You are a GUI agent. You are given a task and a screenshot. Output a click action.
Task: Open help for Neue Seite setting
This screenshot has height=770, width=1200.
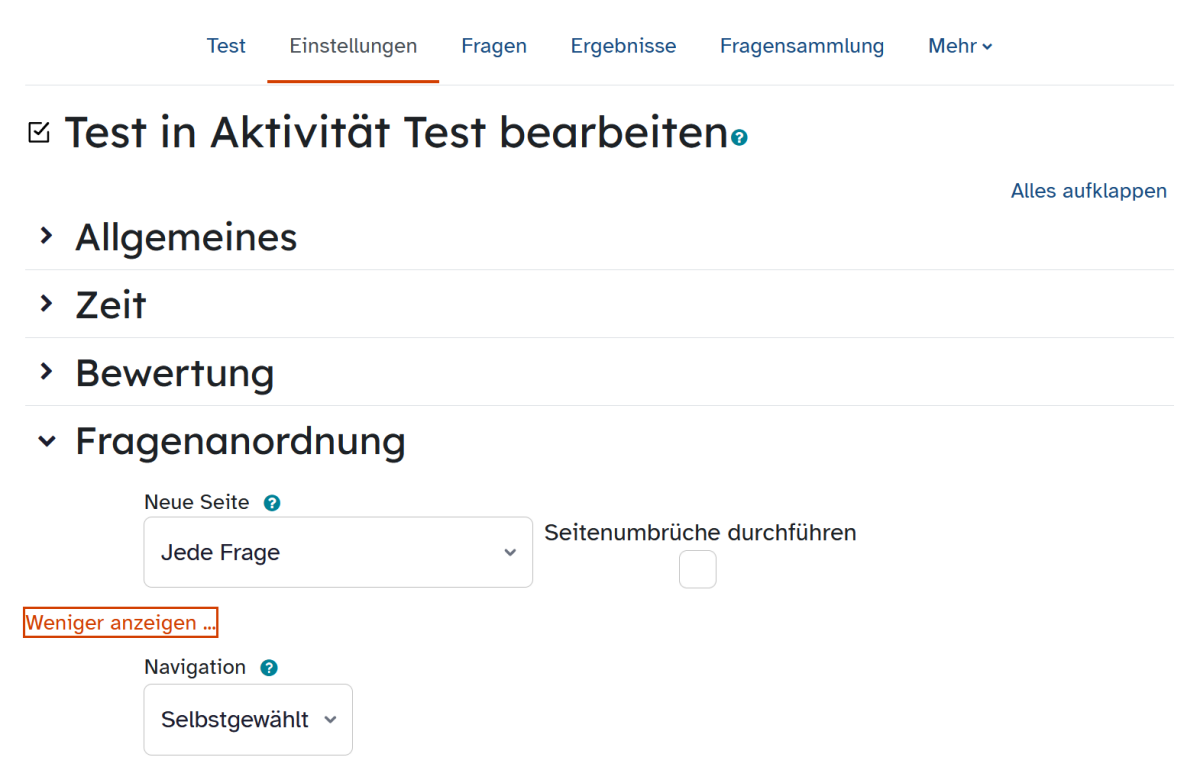click(x=272, y=503)
